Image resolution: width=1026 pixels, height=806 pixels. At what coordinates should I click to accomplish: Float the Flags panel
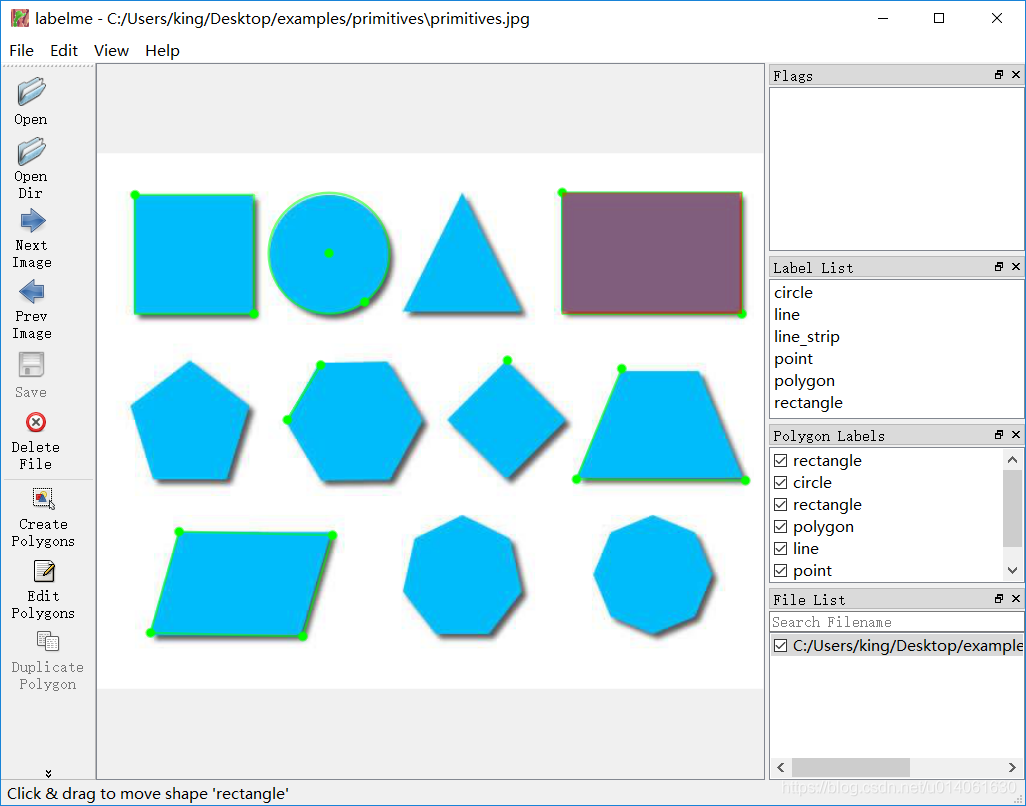point(999,75)
